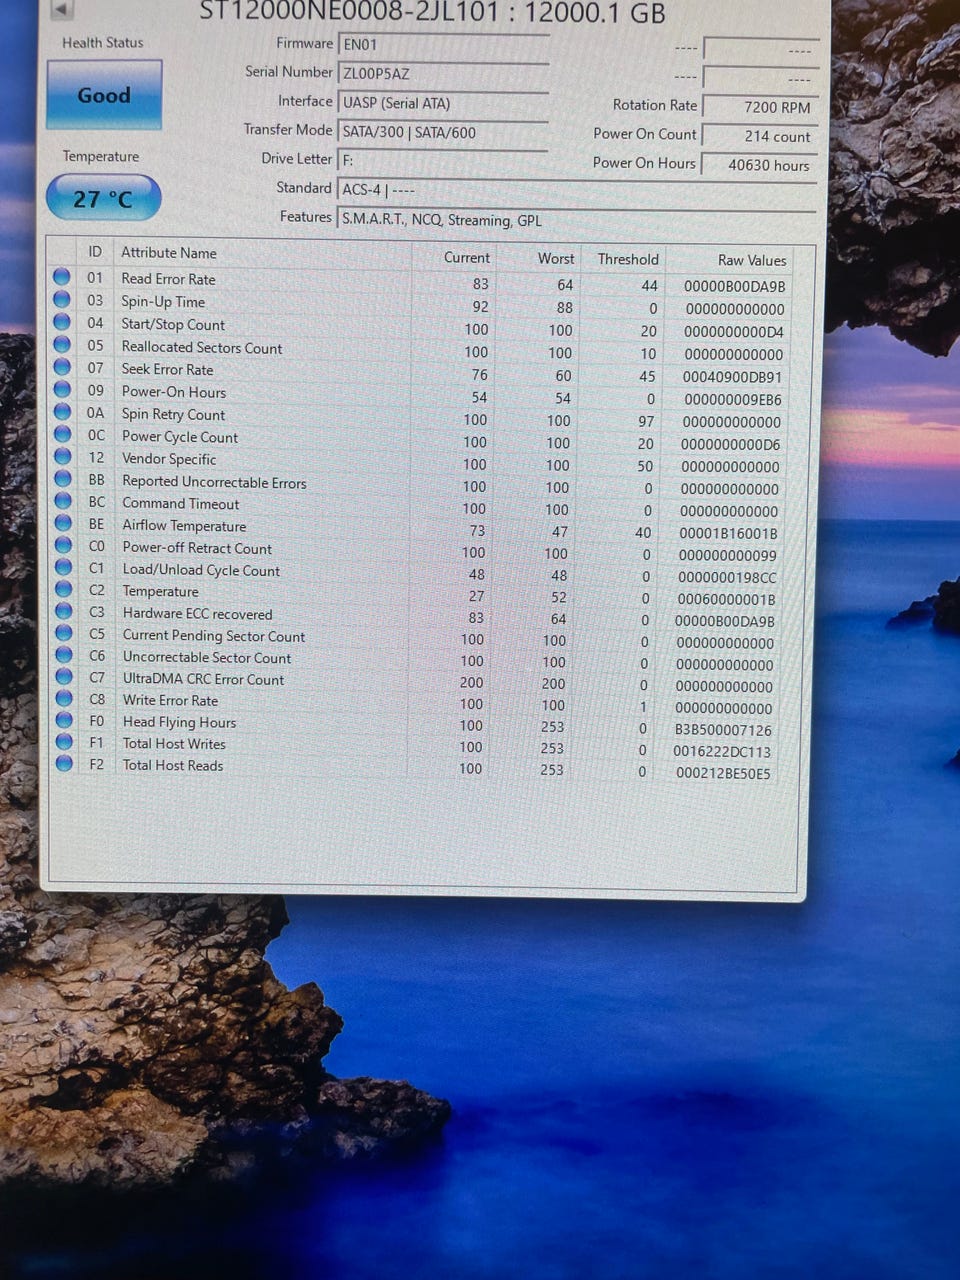Viewport: 960px width, 1280px height.
Task: Click the status icon for Spin-Up Time
Action: point(62,299)
